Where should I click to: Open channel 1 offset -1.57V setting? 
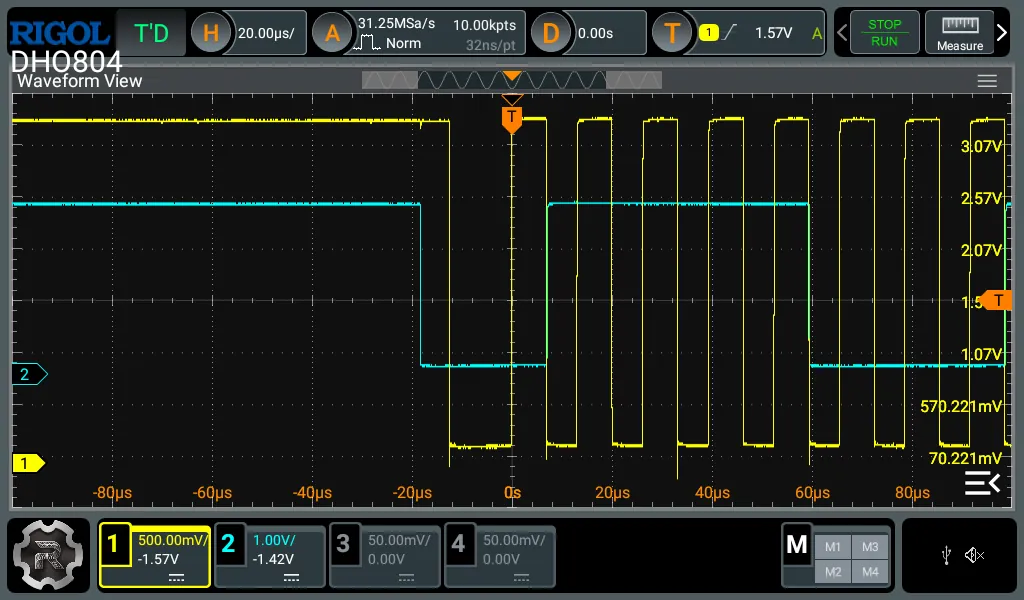coord(157,559)
